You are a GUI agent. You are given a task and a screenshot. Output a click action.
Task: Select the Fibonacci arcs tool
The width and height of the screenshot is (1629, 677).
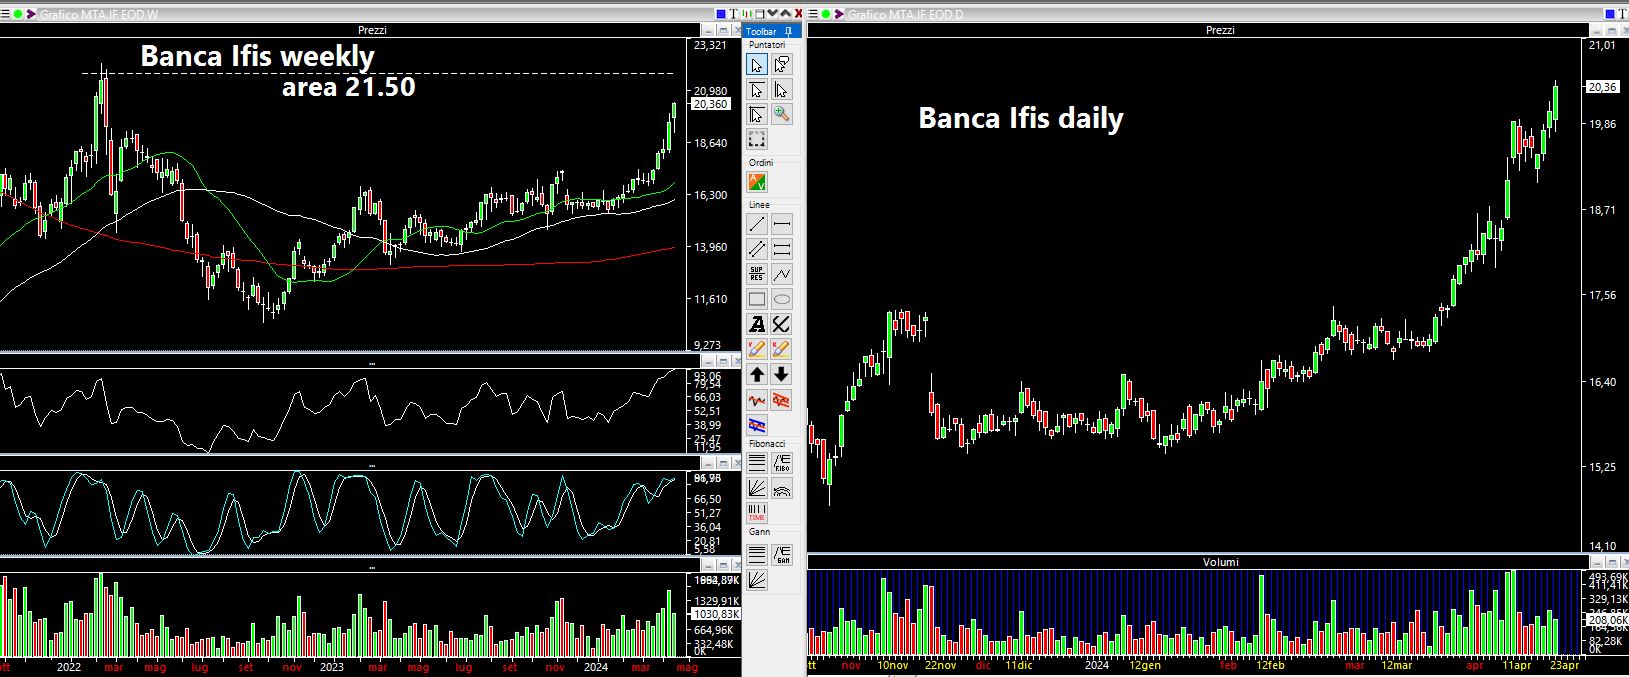782,488
